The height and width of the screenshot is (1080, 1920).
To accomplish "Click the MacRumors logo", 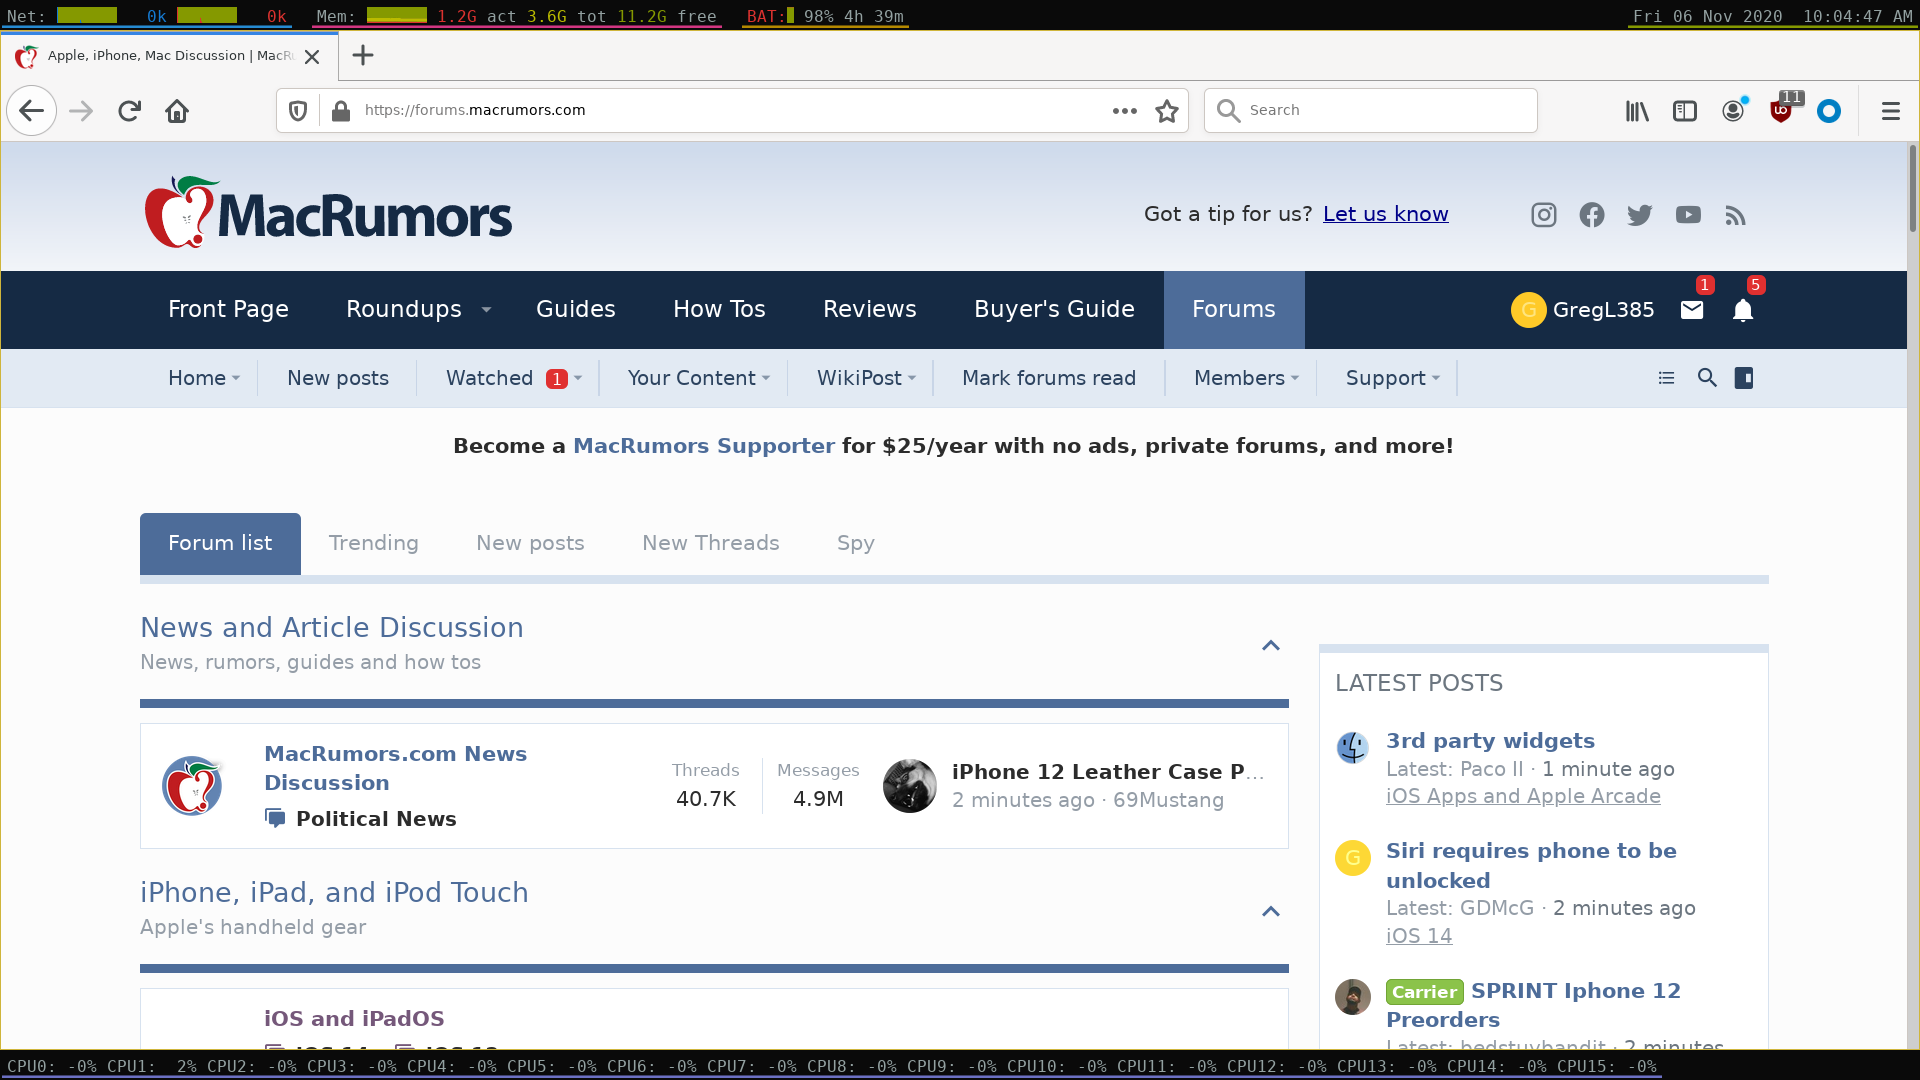I will tap(328, 212).
